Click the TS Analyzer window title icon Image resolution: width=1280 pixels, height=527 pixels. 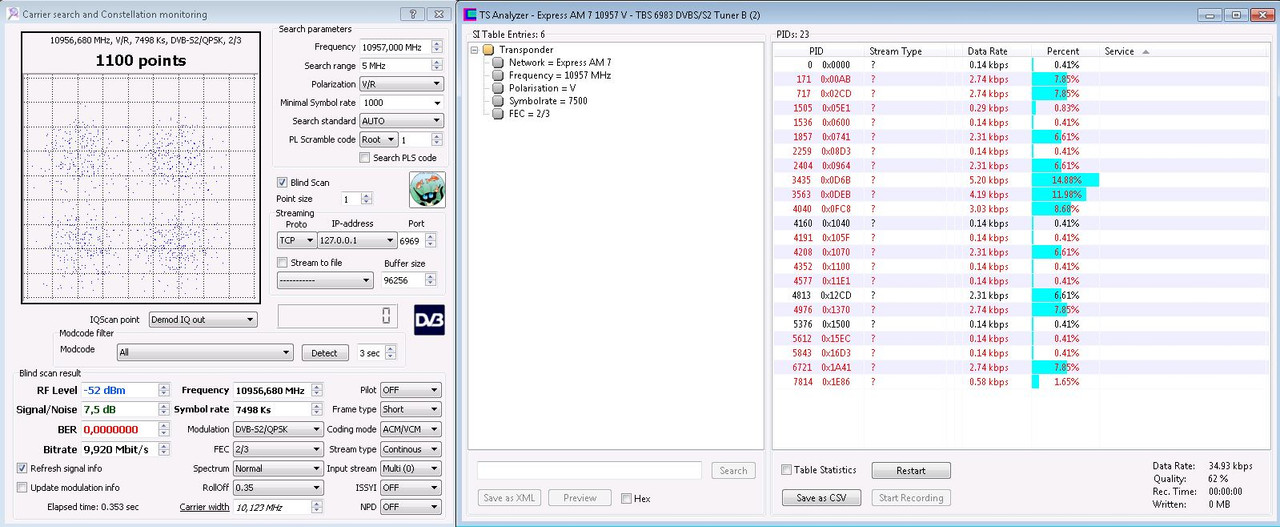[469, 15]
